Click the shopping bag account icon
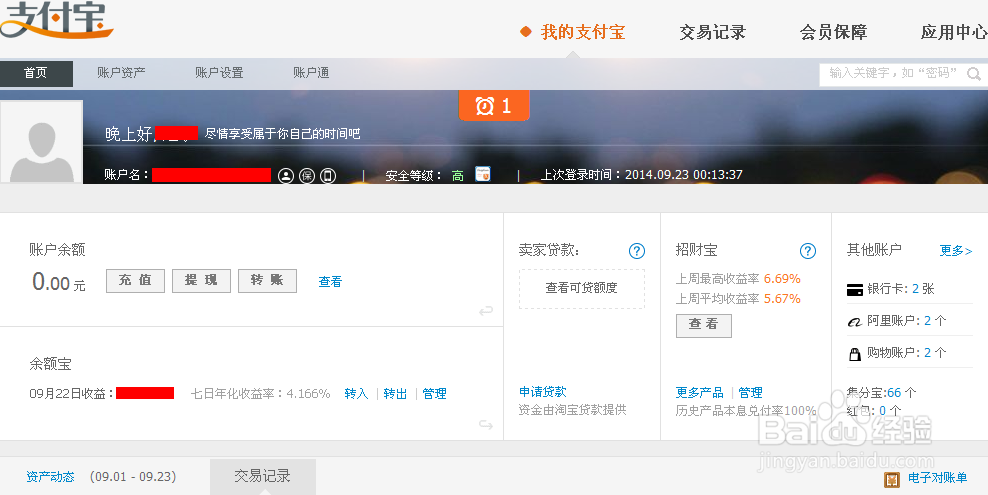The width and height of the screenshot is (988, 495). tap(855, 354)
